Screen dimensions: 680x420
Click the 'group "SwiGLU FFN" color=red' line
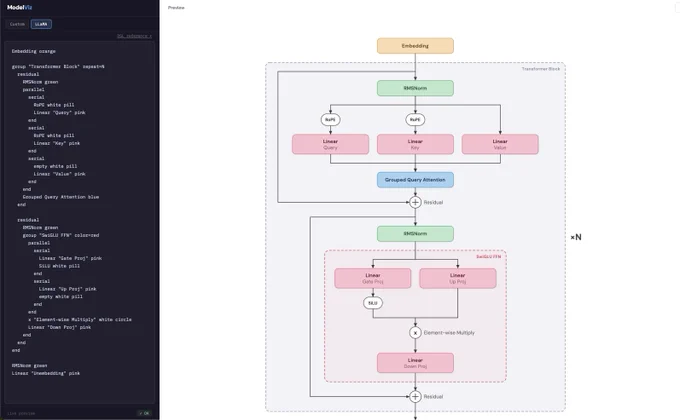61,235
